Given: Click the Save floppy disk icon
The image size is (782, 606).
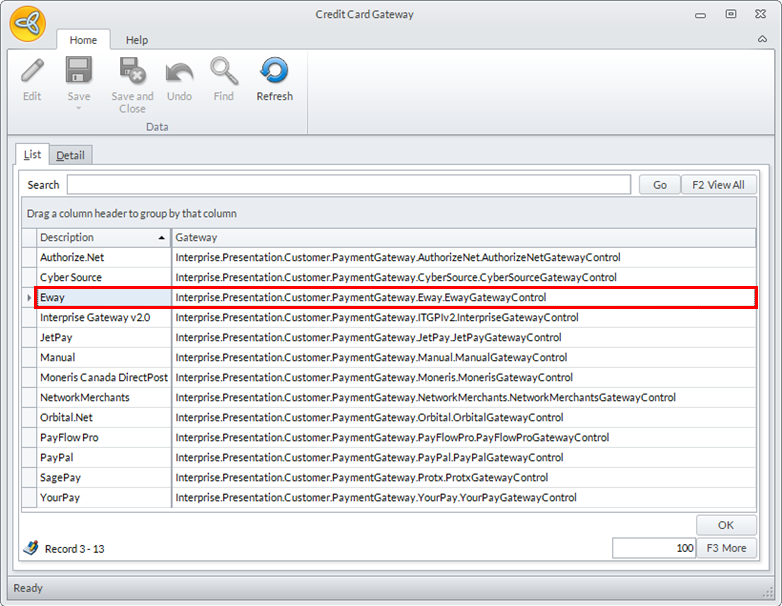Looking at the screenshot, I should [x=79, y=72].
